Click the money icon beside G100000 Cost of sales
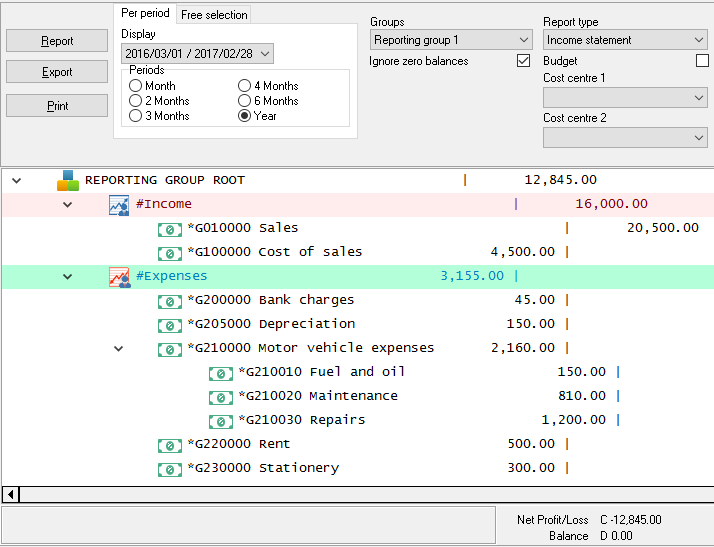Viewport: 714px width, 547px height. point(169,253)
